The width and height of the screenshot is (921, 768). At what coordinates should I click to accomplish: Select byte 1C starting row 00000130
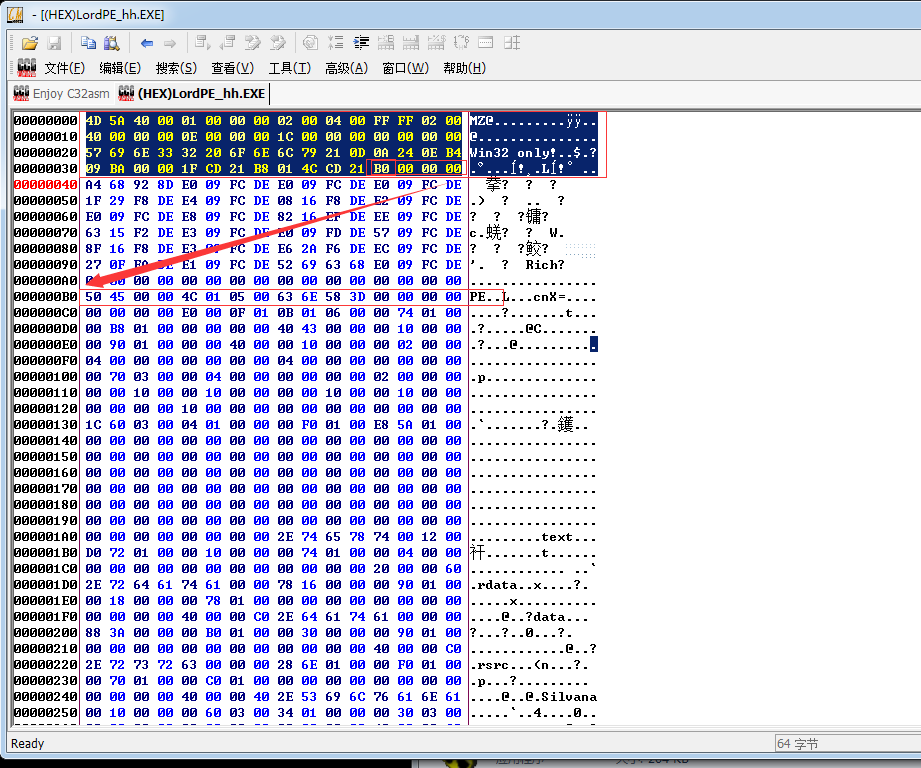click(x=93, y=425)
